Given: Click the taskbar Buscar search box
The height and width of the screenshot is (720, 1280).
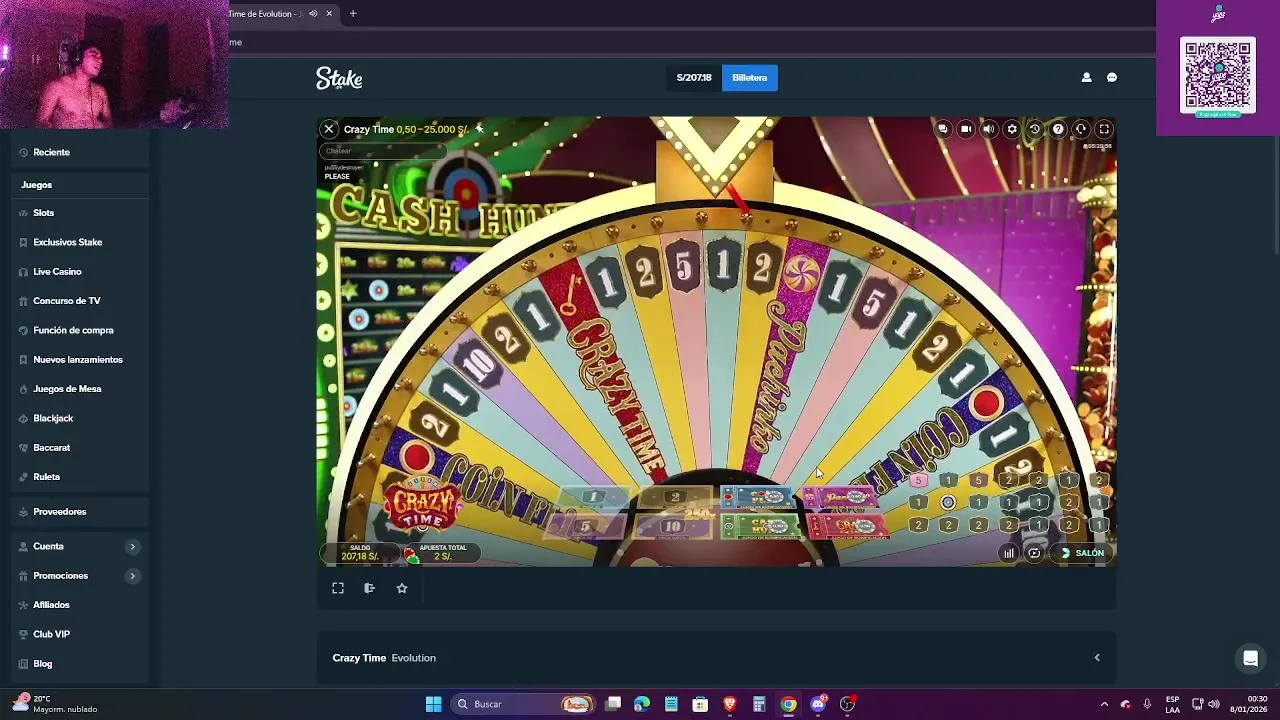Looking at the screenshot, I should (524, 704).
